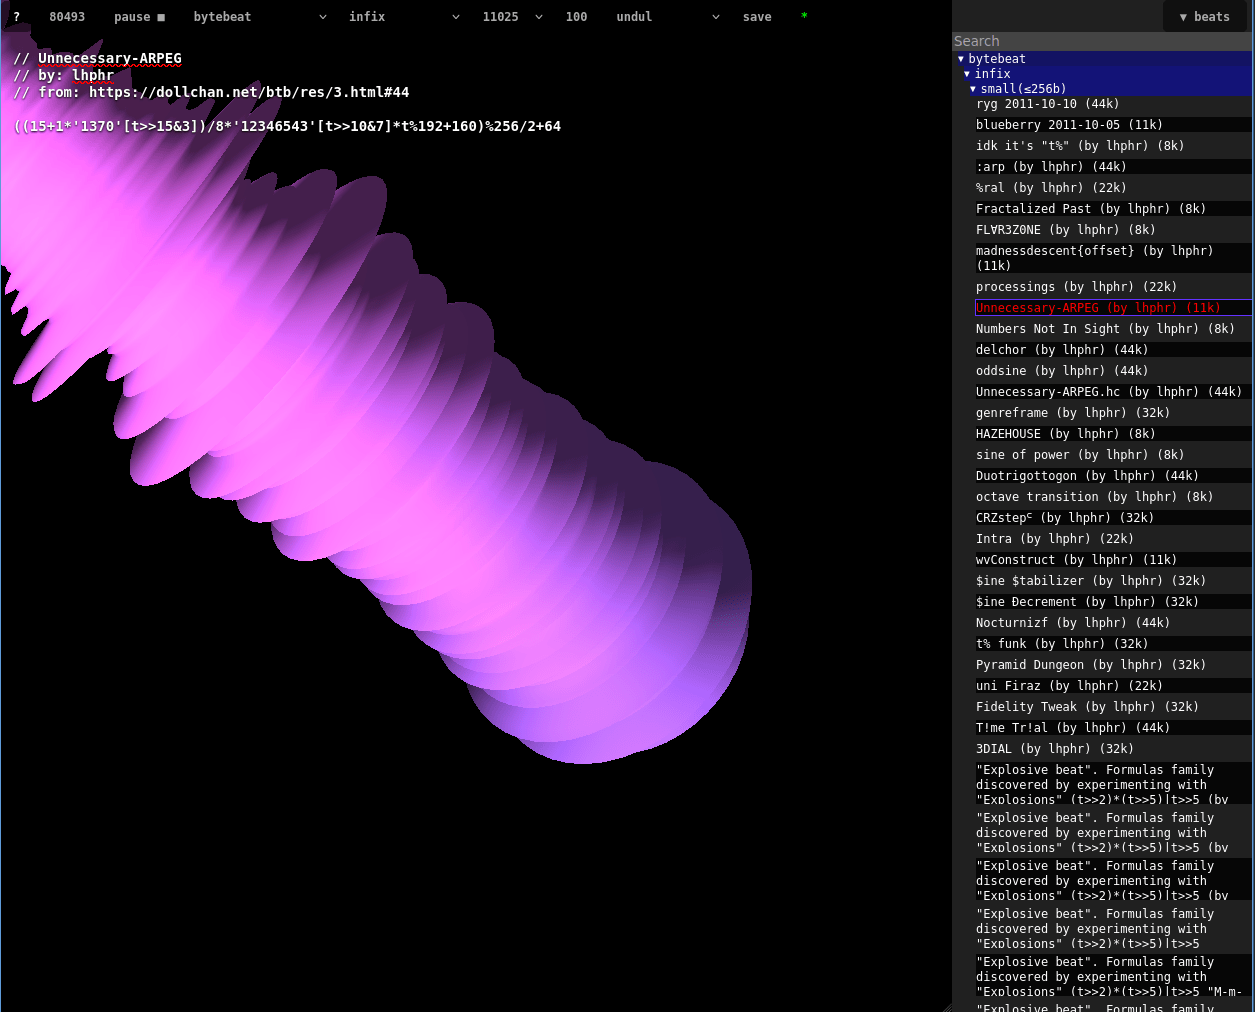The image size is (1255, 1012).
Task: Click the 80493 time counter
Action: (67, 17)
